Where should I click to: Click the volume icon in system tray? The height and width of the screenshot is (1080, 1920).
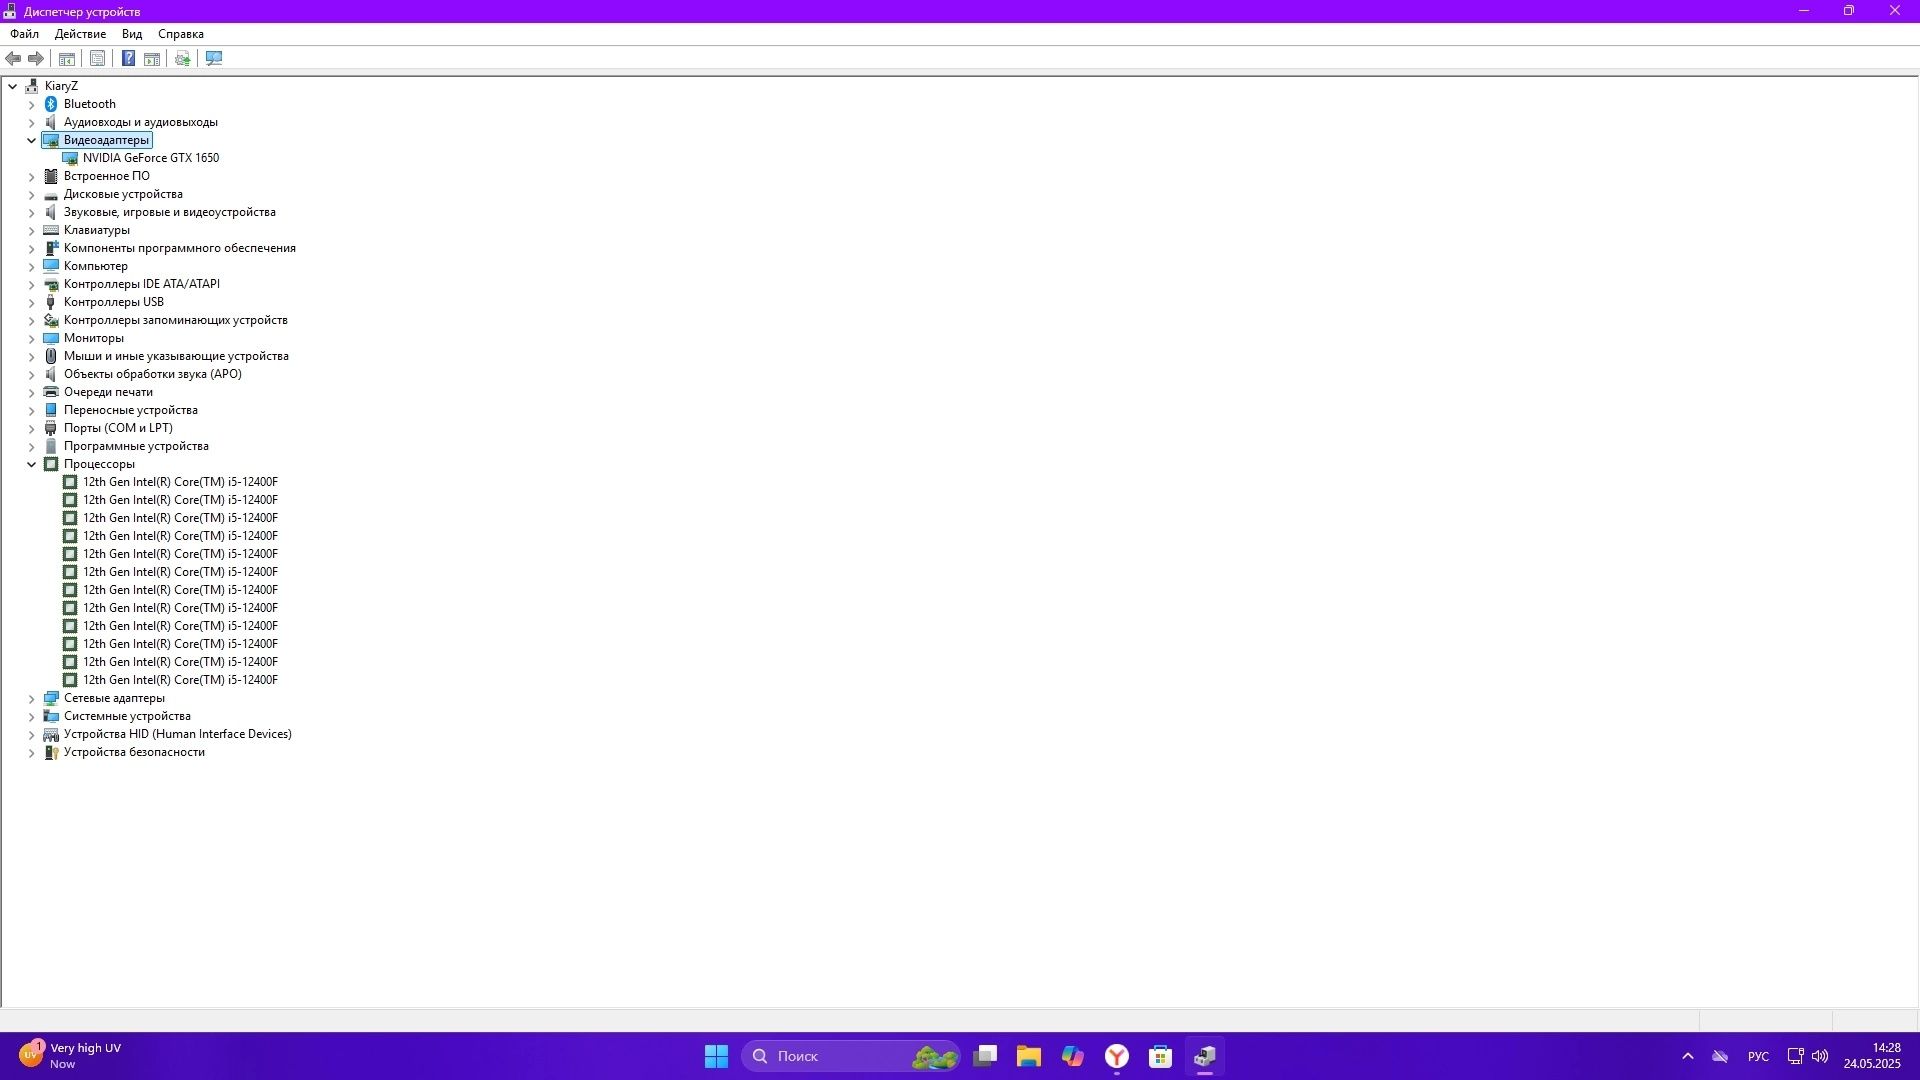pos(1820,1056)
